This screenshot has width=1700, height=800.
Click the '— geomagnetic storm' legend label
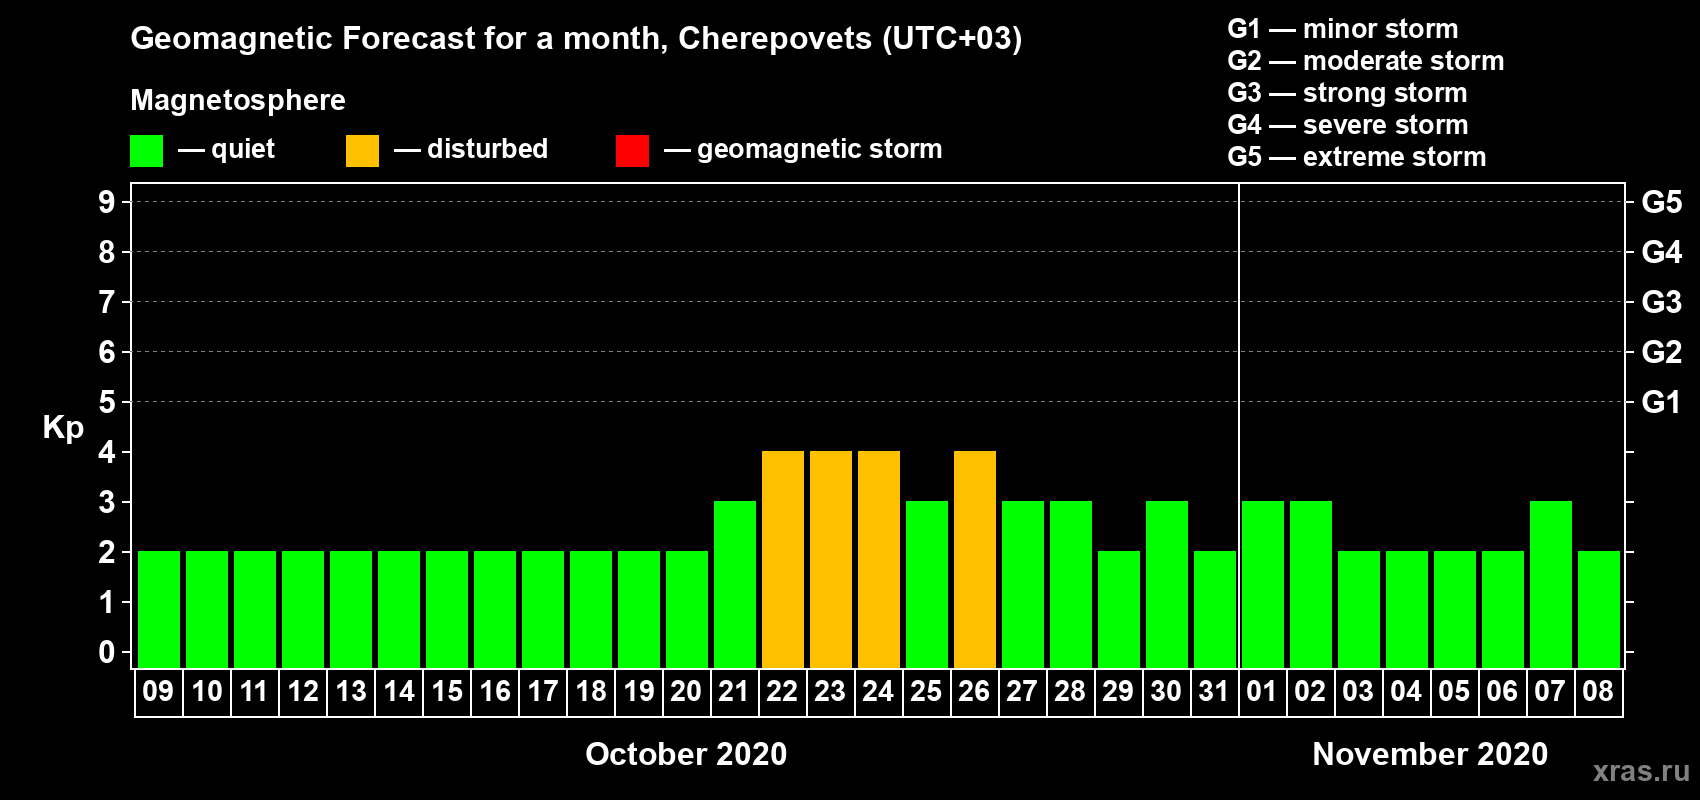(803, 149)
